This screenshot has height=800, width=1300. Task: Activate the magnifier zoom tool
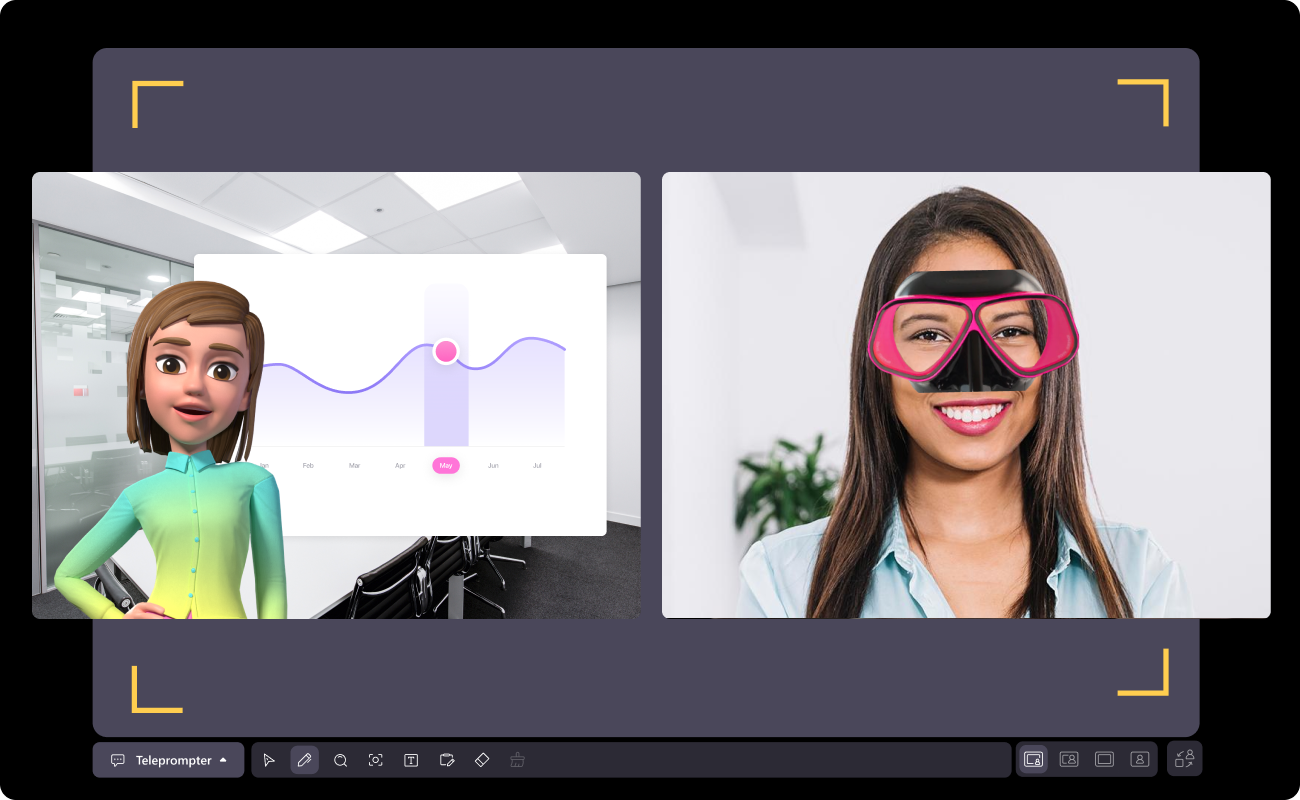click(x=340, y=760)
